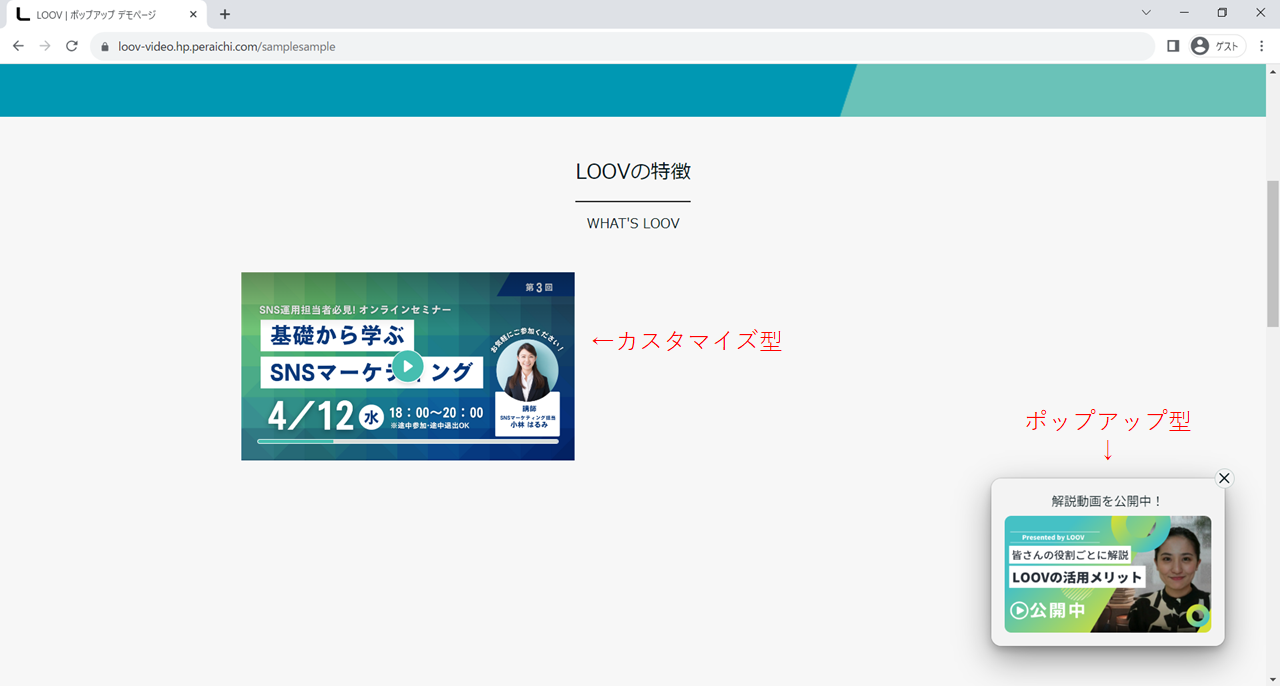Click the page vertical scrollbar thumb
Viewport: 1280px width, 686px height.
1273,254
